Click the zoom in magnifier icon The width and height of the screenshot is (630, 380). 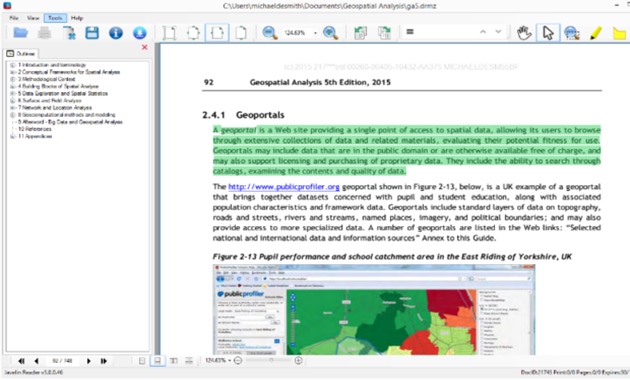[x=330, y=33]
